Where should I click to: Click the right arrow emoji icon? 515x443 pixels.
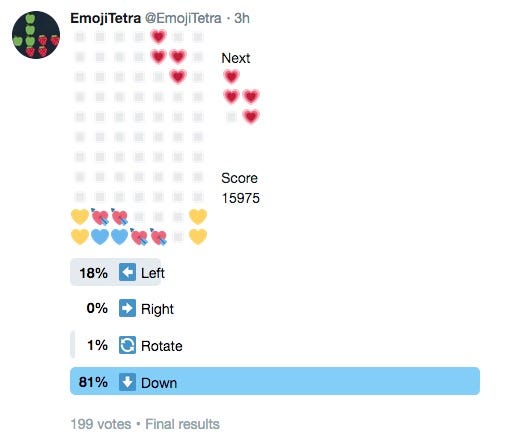tap(127, 308)
